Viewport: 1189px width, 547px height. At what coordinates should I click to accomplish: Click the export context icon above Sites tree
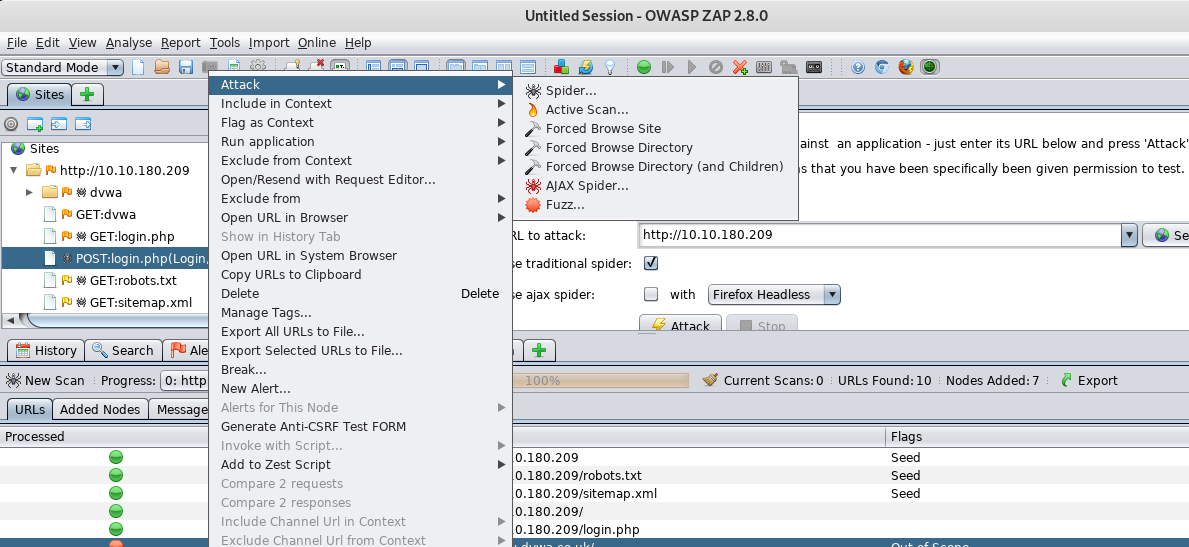click(x=83, y=124)
